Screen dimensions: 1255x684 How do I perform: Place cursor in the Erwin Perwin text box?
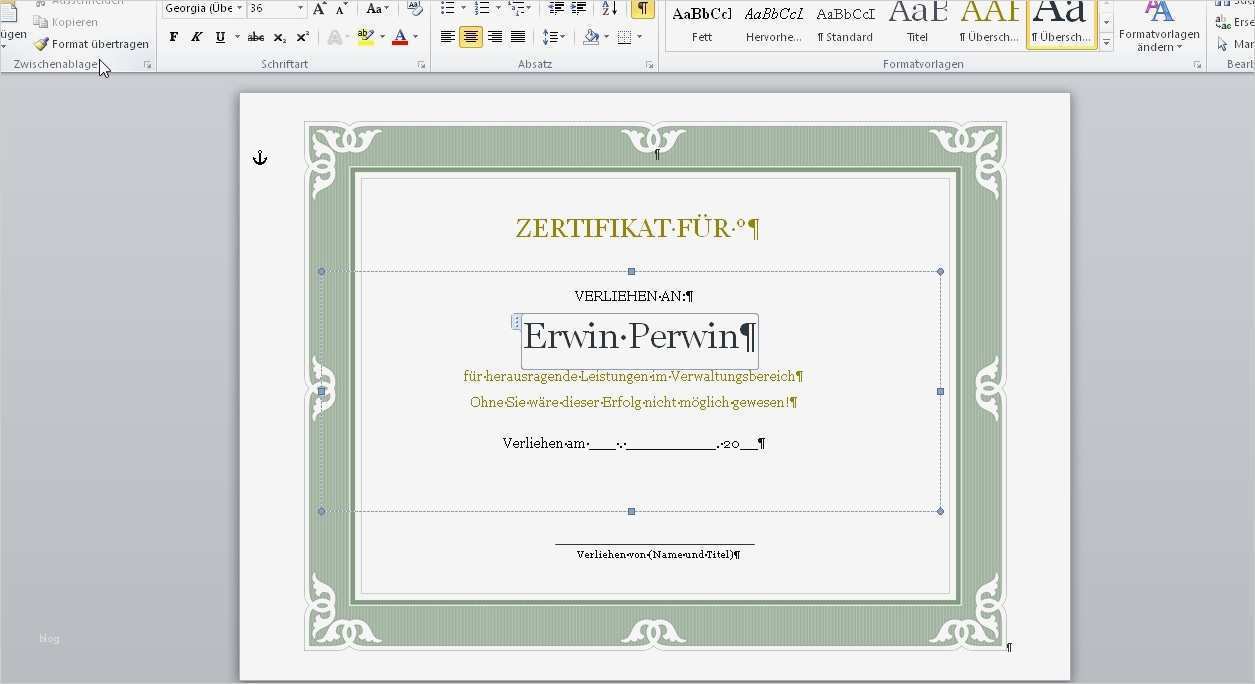pyautogui.click(x=639, y=337)
